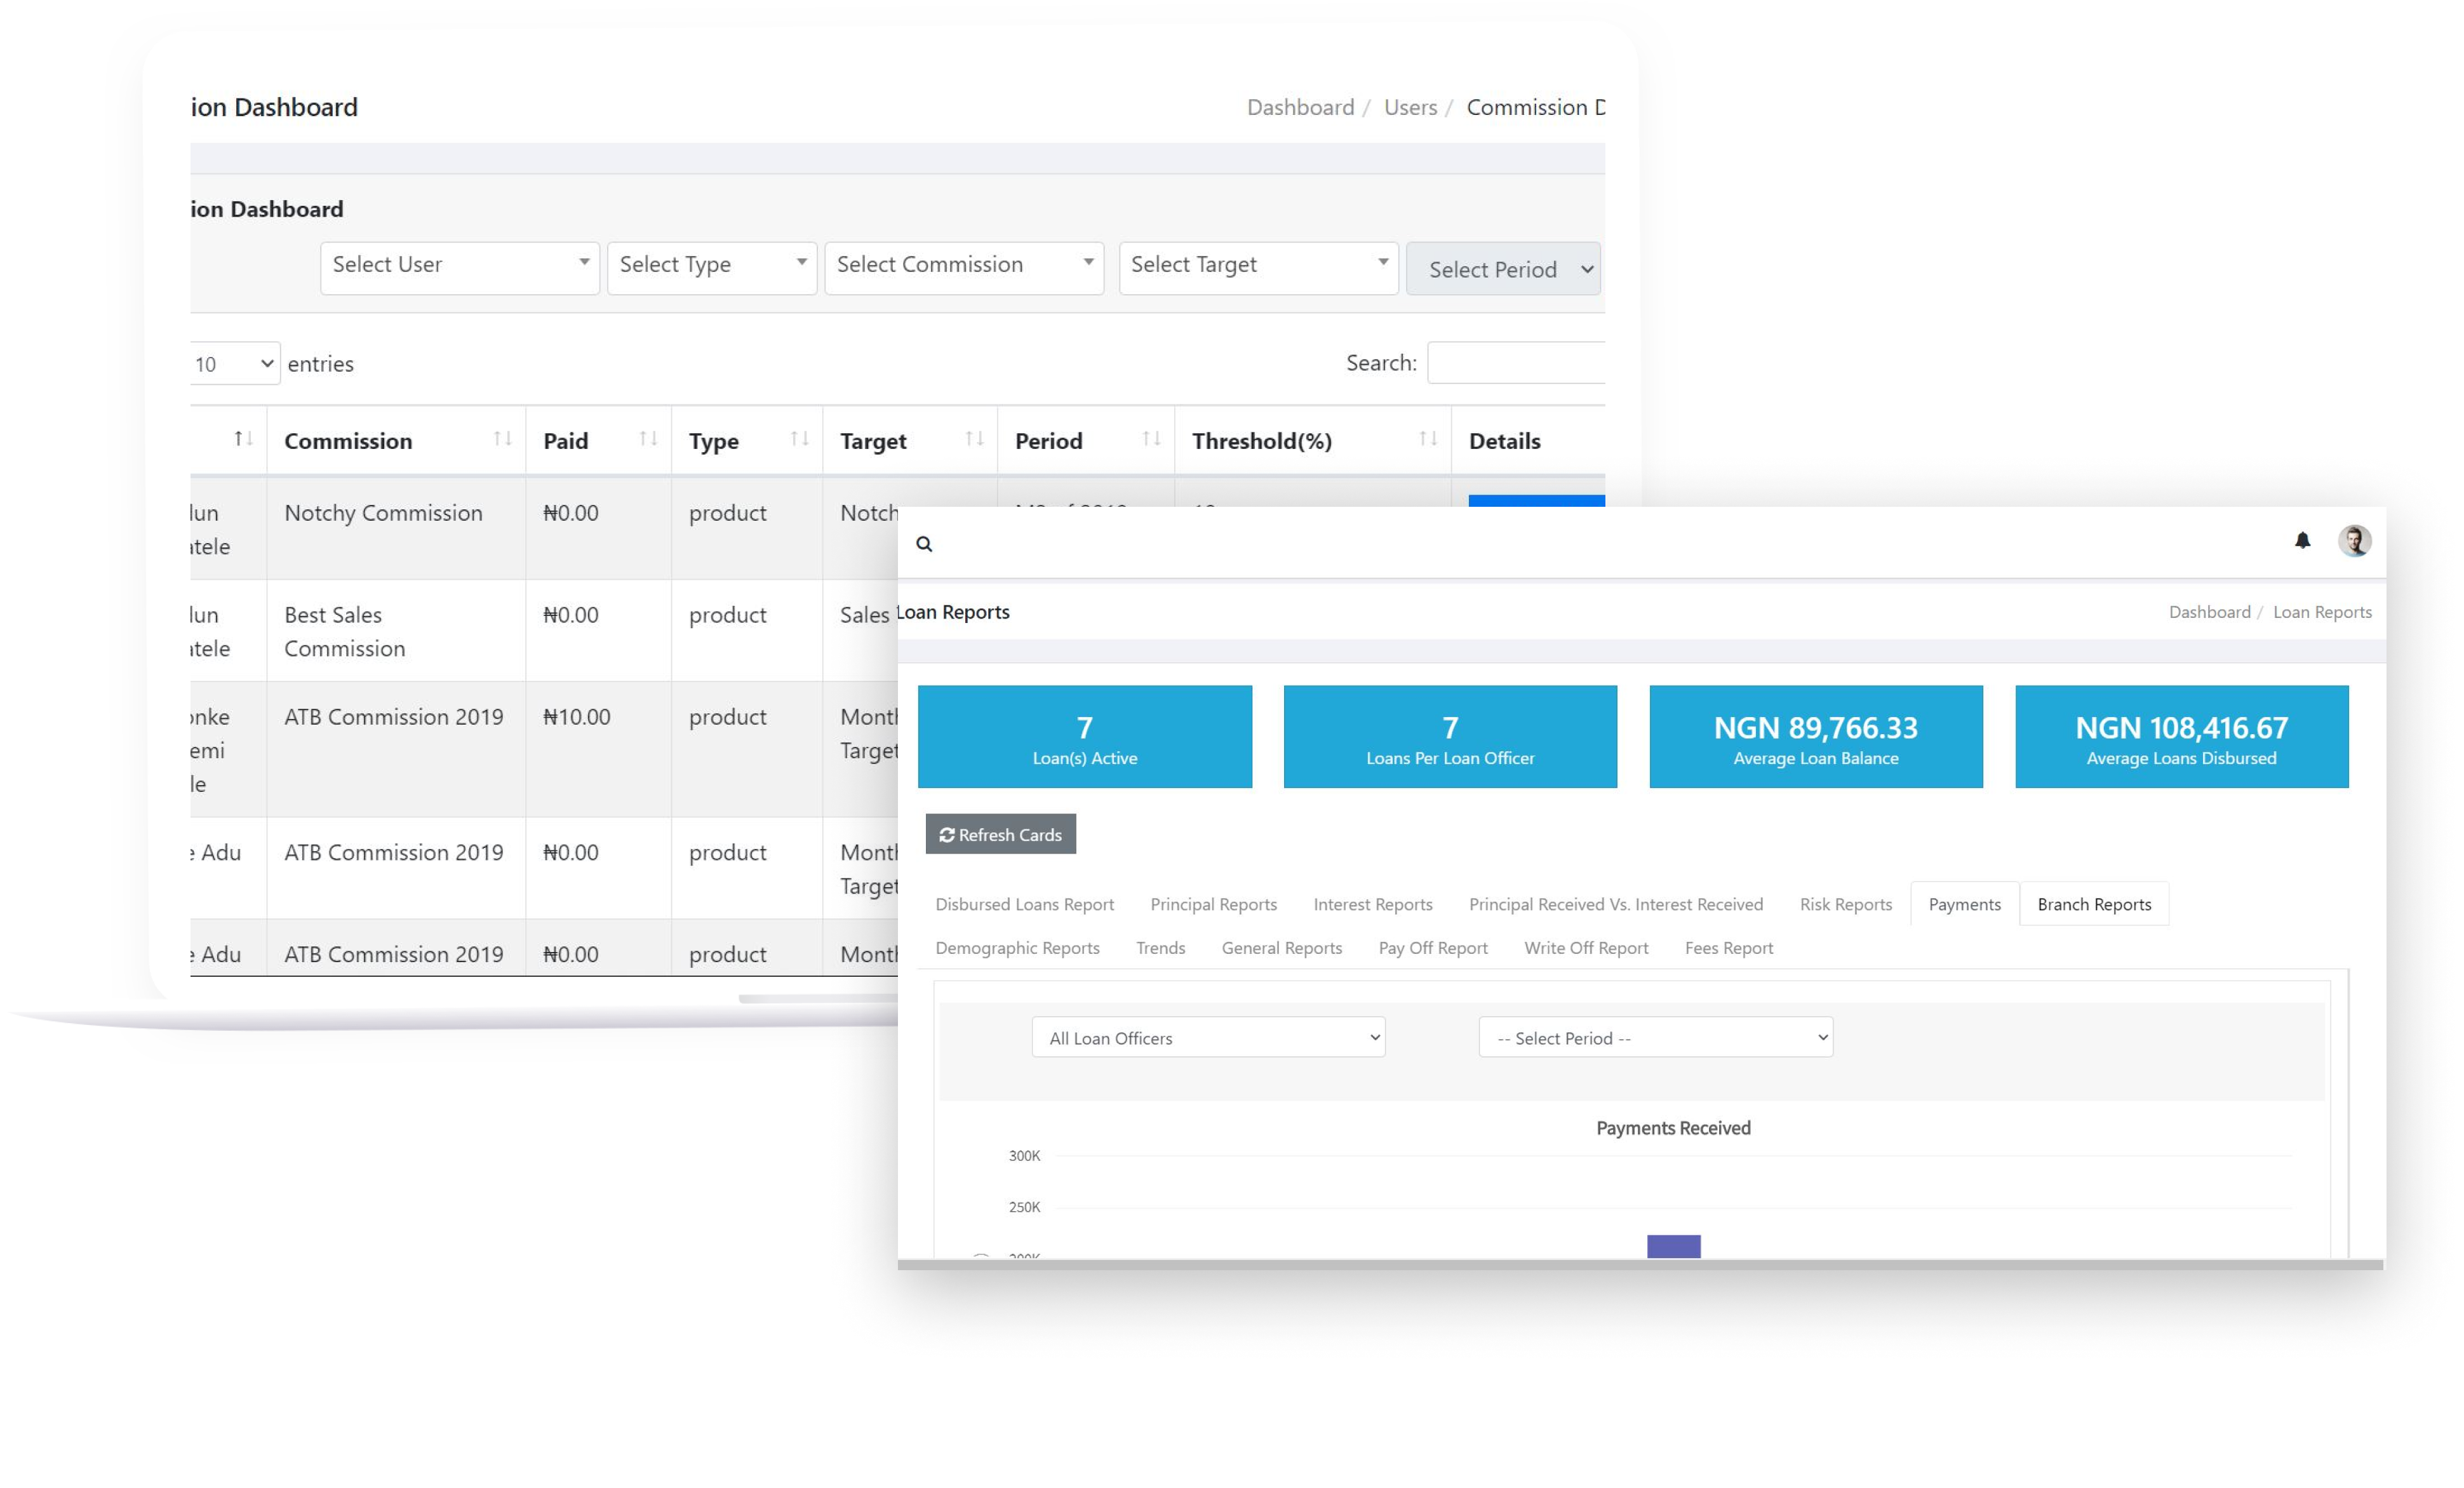Expand the Select Period chart filter
2464x1488 pixels.
tap(1655, 1038)
